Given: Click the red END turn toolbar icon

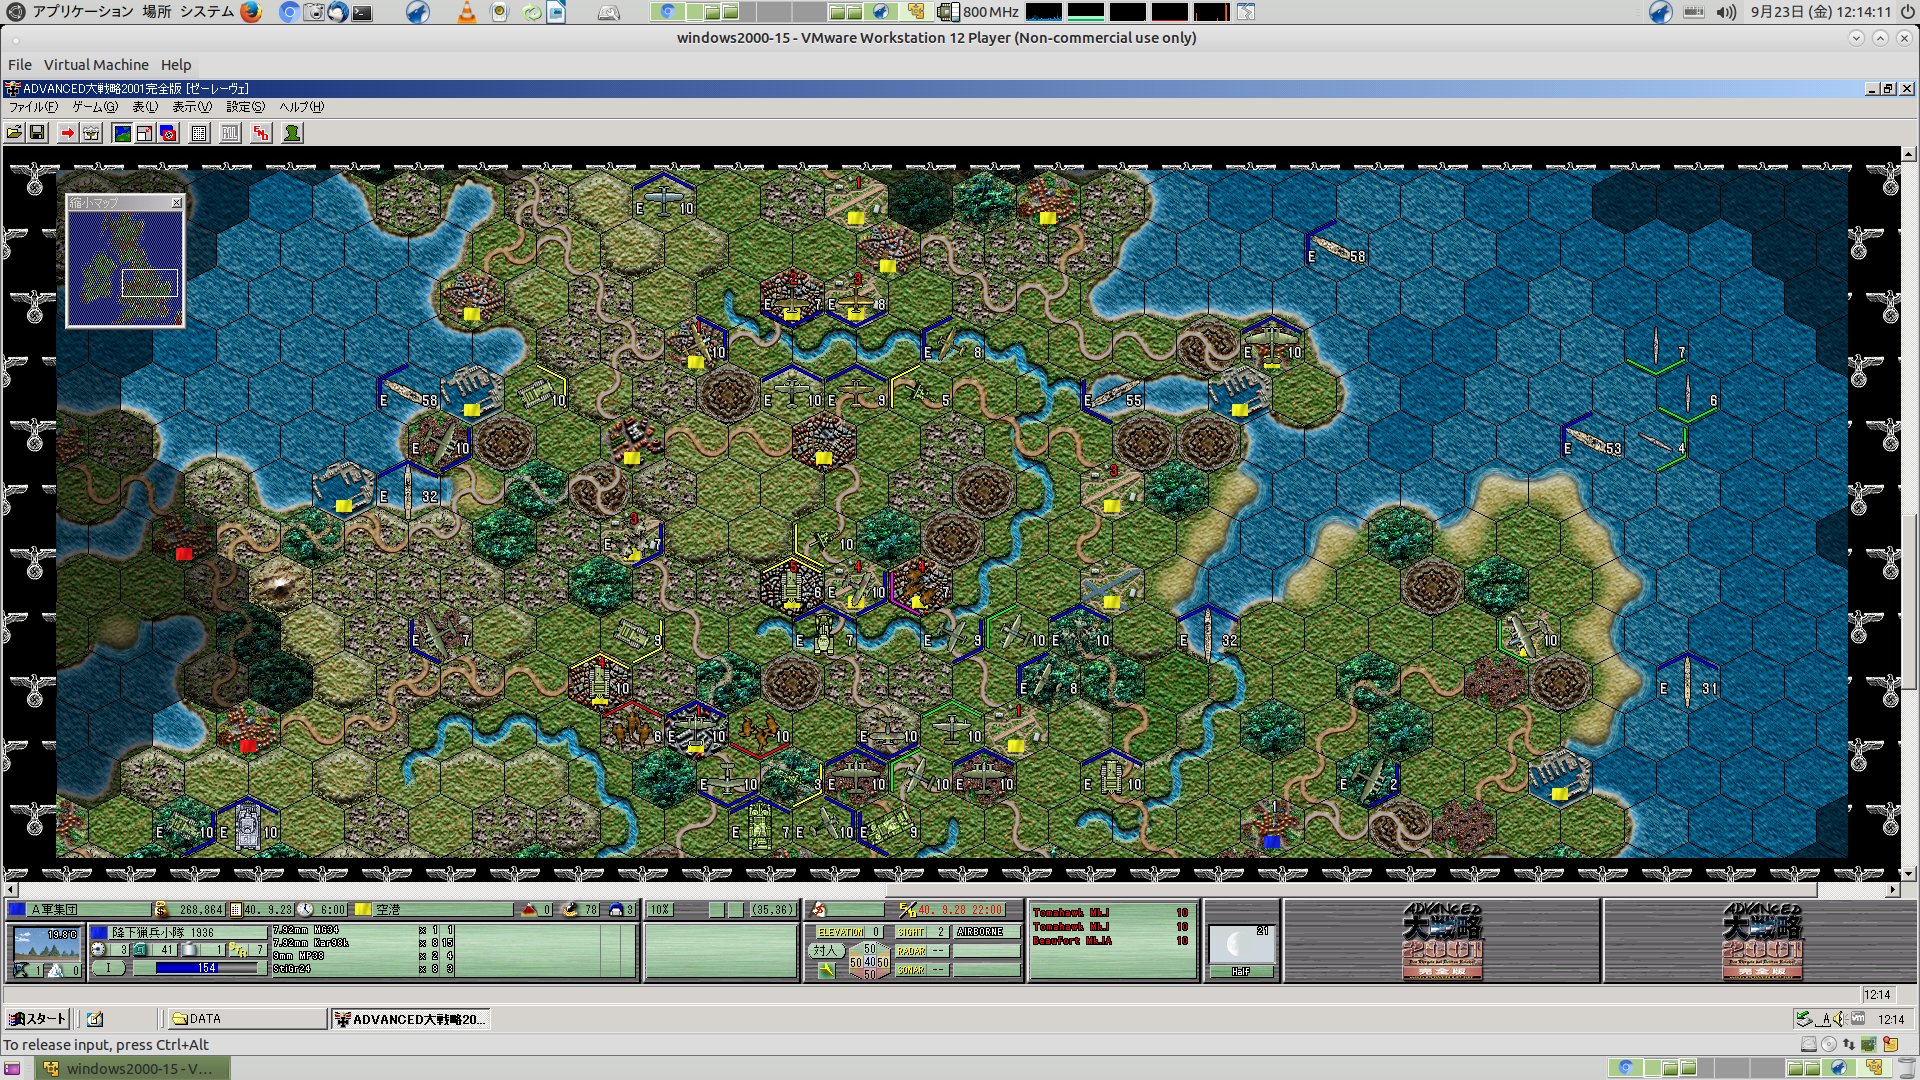Looking at the screenshot, I should [x=261, y=133].
